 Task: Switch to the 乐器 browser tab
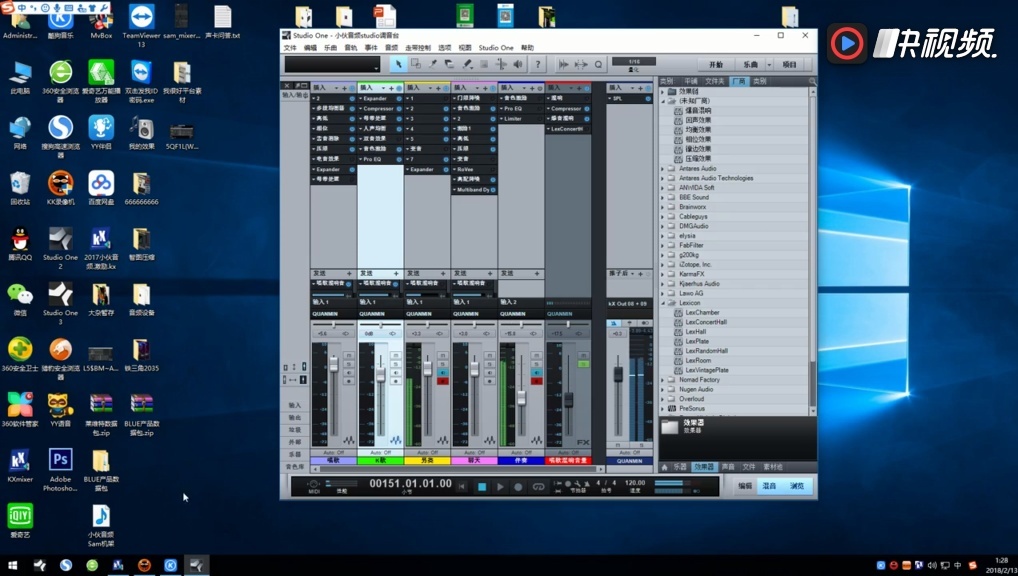(x=679, y=467)
